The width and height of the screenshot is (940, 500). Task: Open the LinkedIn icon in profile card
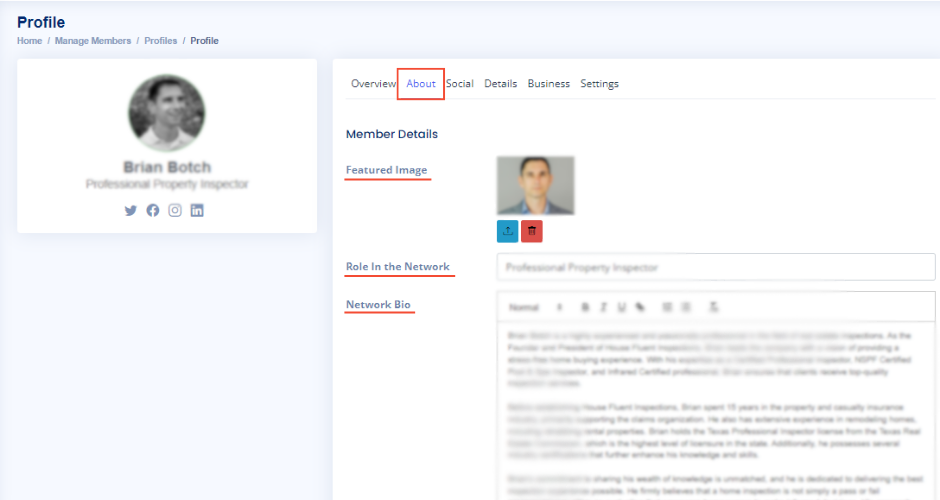pyautogui.click(x=197, y=211)
